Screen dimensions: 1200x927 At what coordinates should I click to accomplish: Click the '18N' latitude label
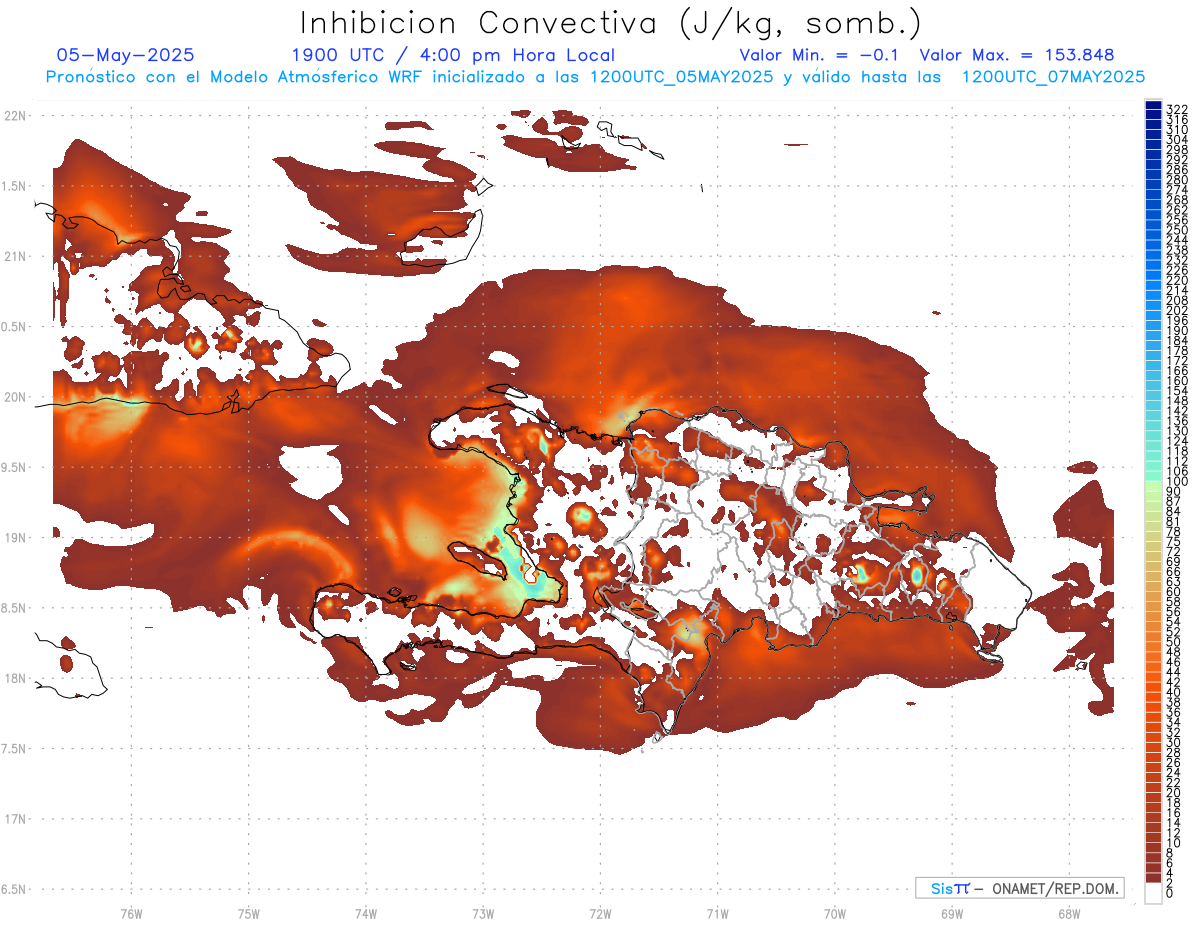click(15, 678)
